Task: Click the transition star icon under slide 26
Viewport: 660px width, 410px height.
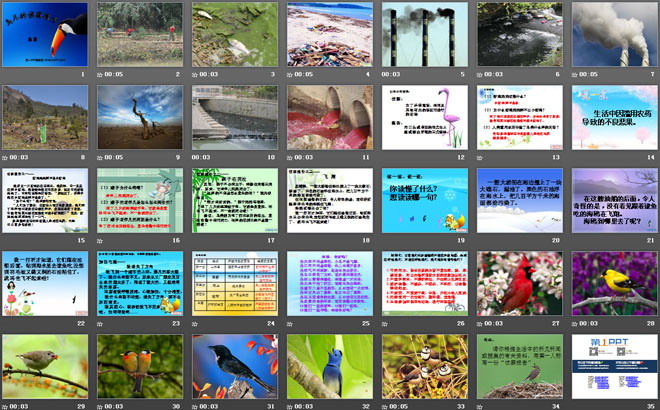Action: click(384, 323)
